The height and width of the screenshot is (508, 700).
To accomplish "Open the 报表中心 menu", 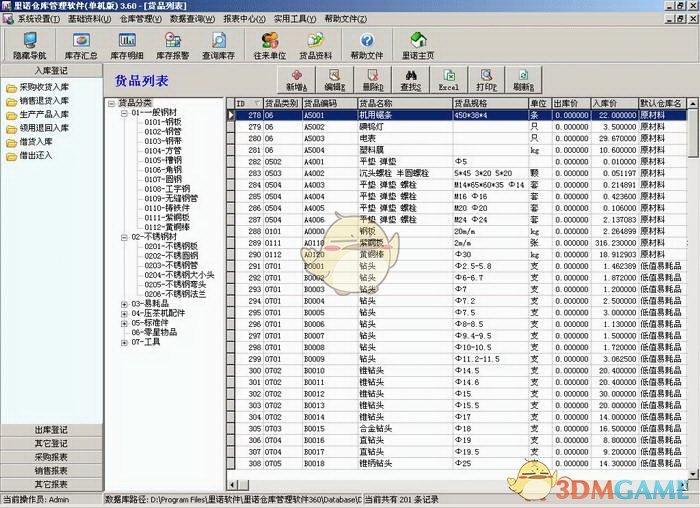I will [245, 19].
